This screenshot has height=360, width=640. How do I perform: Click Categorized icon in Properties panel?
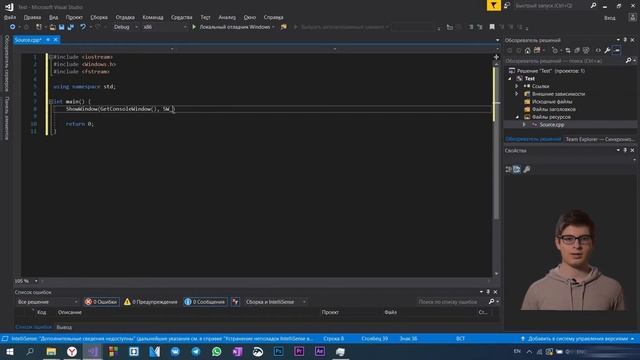[x=508, y=169]
